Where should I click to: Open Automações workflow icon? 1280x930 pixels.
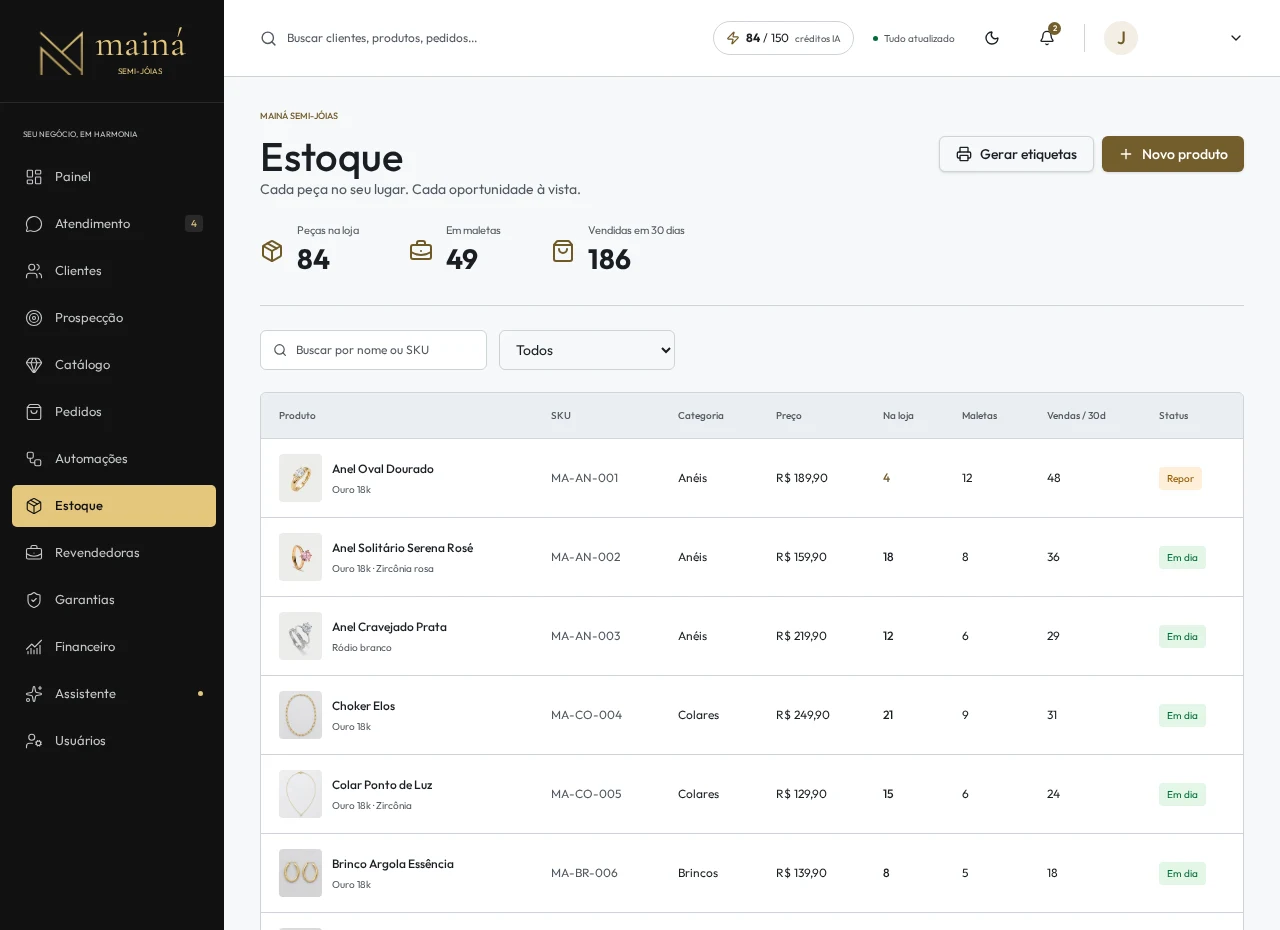pyautogui.click(x=34, y=459)
